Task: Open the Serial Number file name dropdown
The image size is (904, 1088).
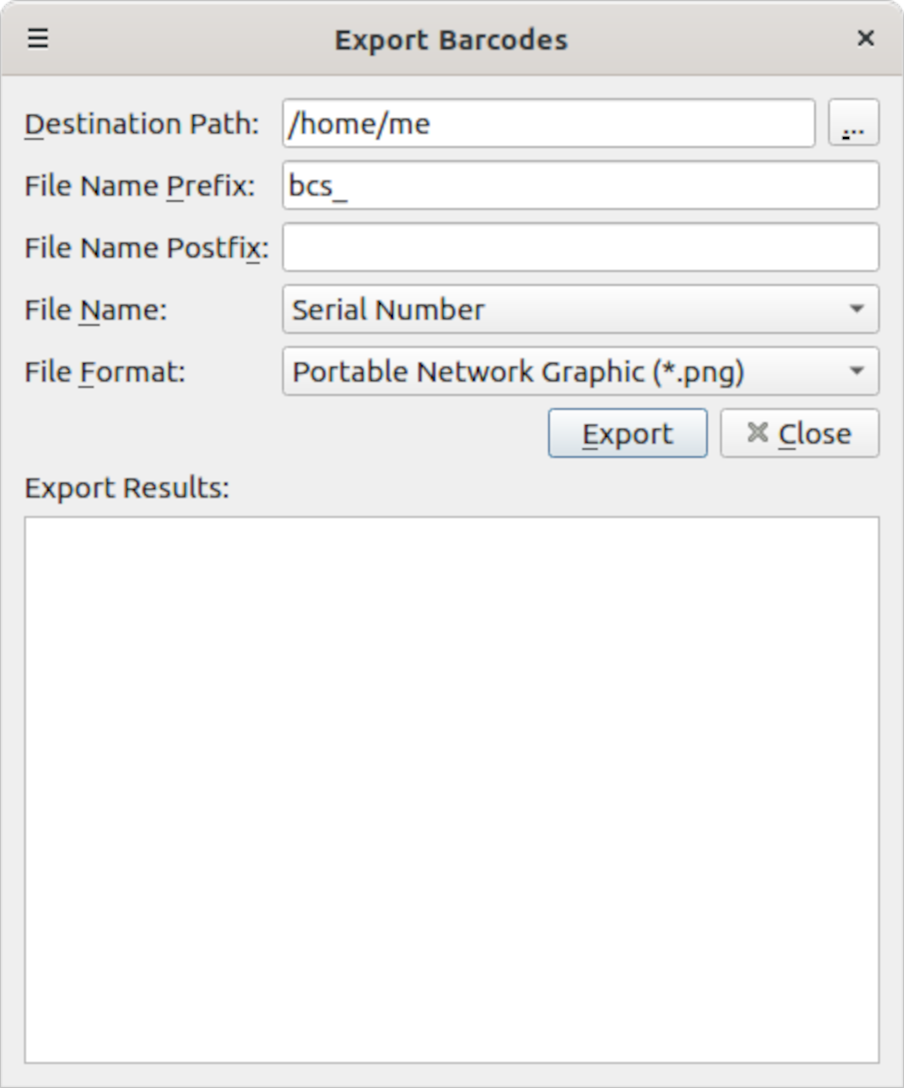Action: coord(560,310)
